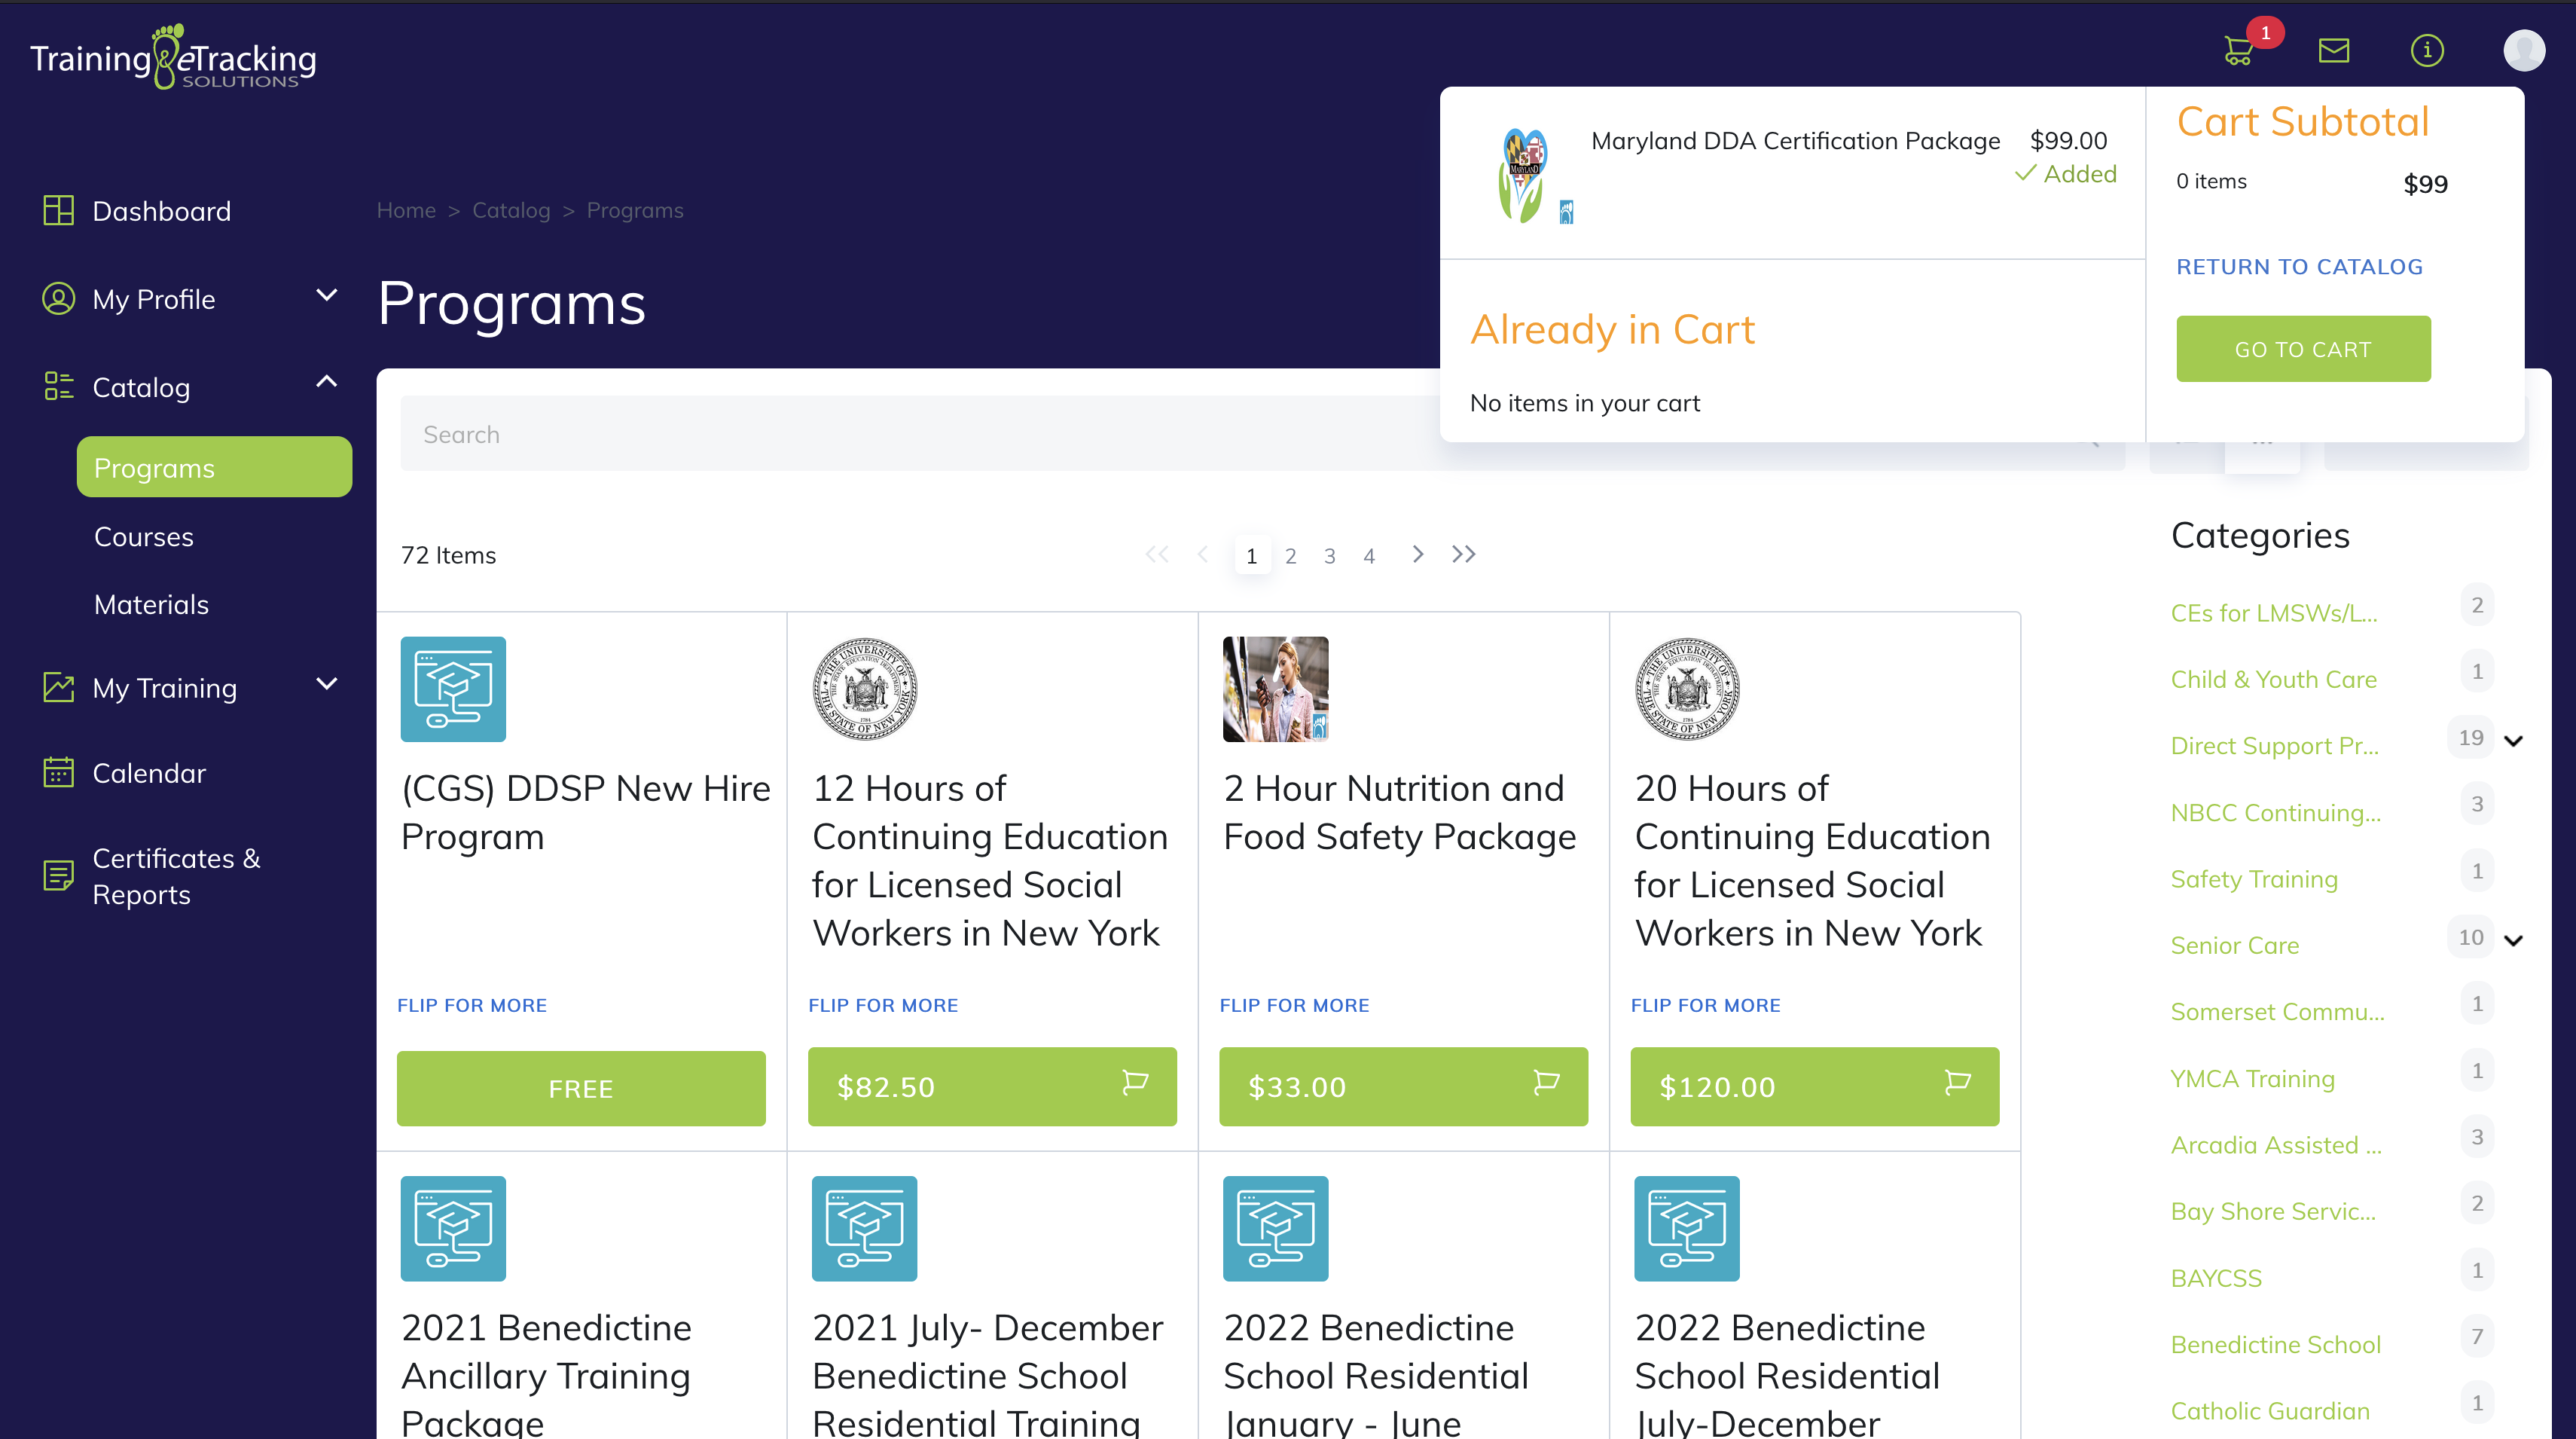The height and width of the screenshot is (1439, 2576).
Task: Select the Materials submenu item
Action: pos(151,605)
